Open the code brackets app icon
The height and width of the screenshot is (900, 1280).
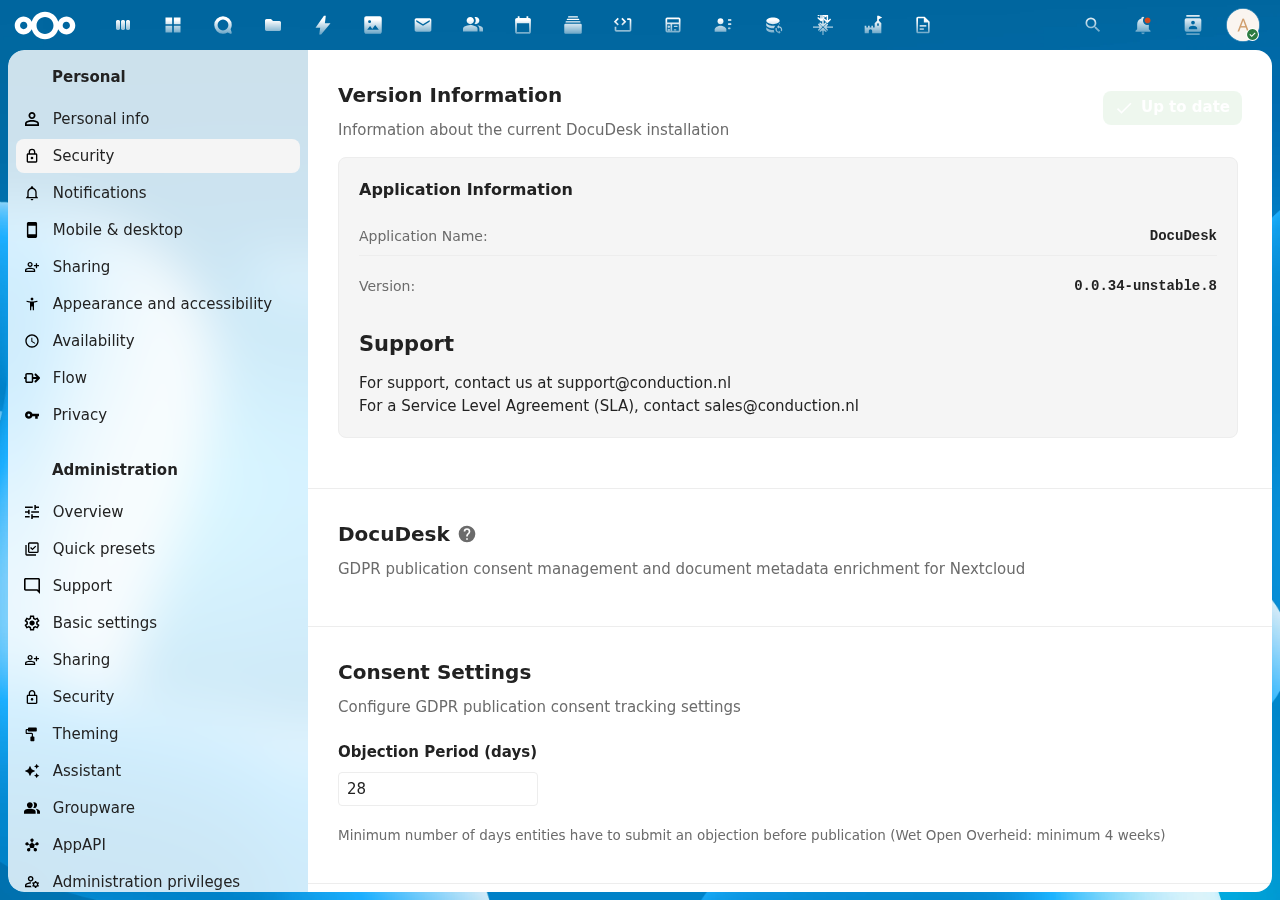click(623, 25)
